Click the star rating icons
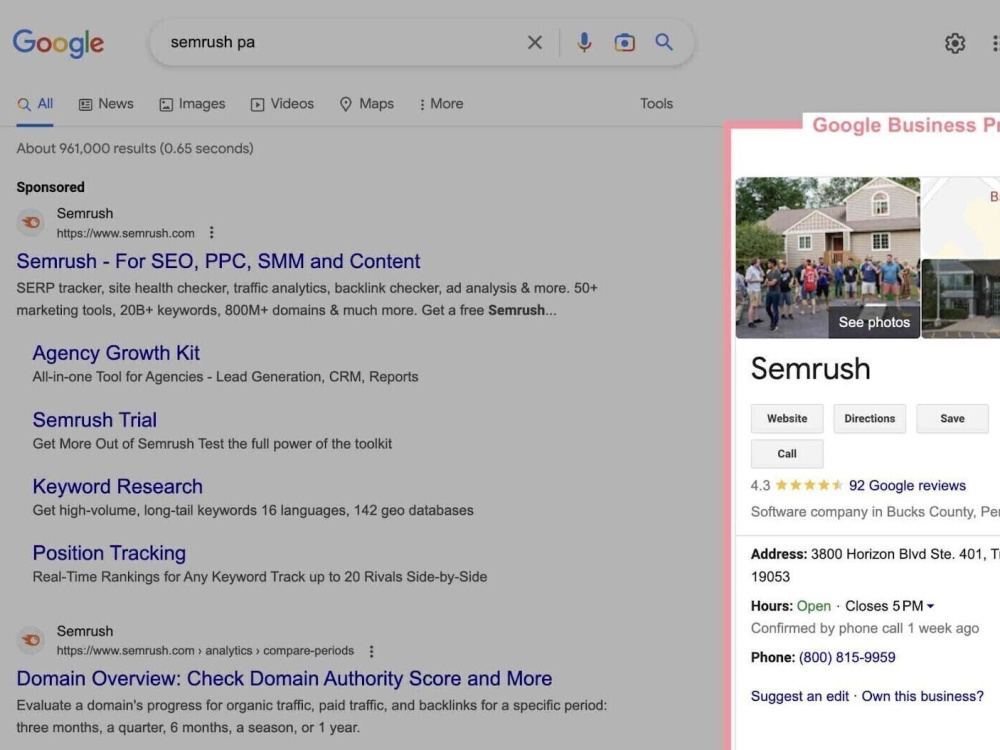Screen dimensions: 1000x750 809,485
